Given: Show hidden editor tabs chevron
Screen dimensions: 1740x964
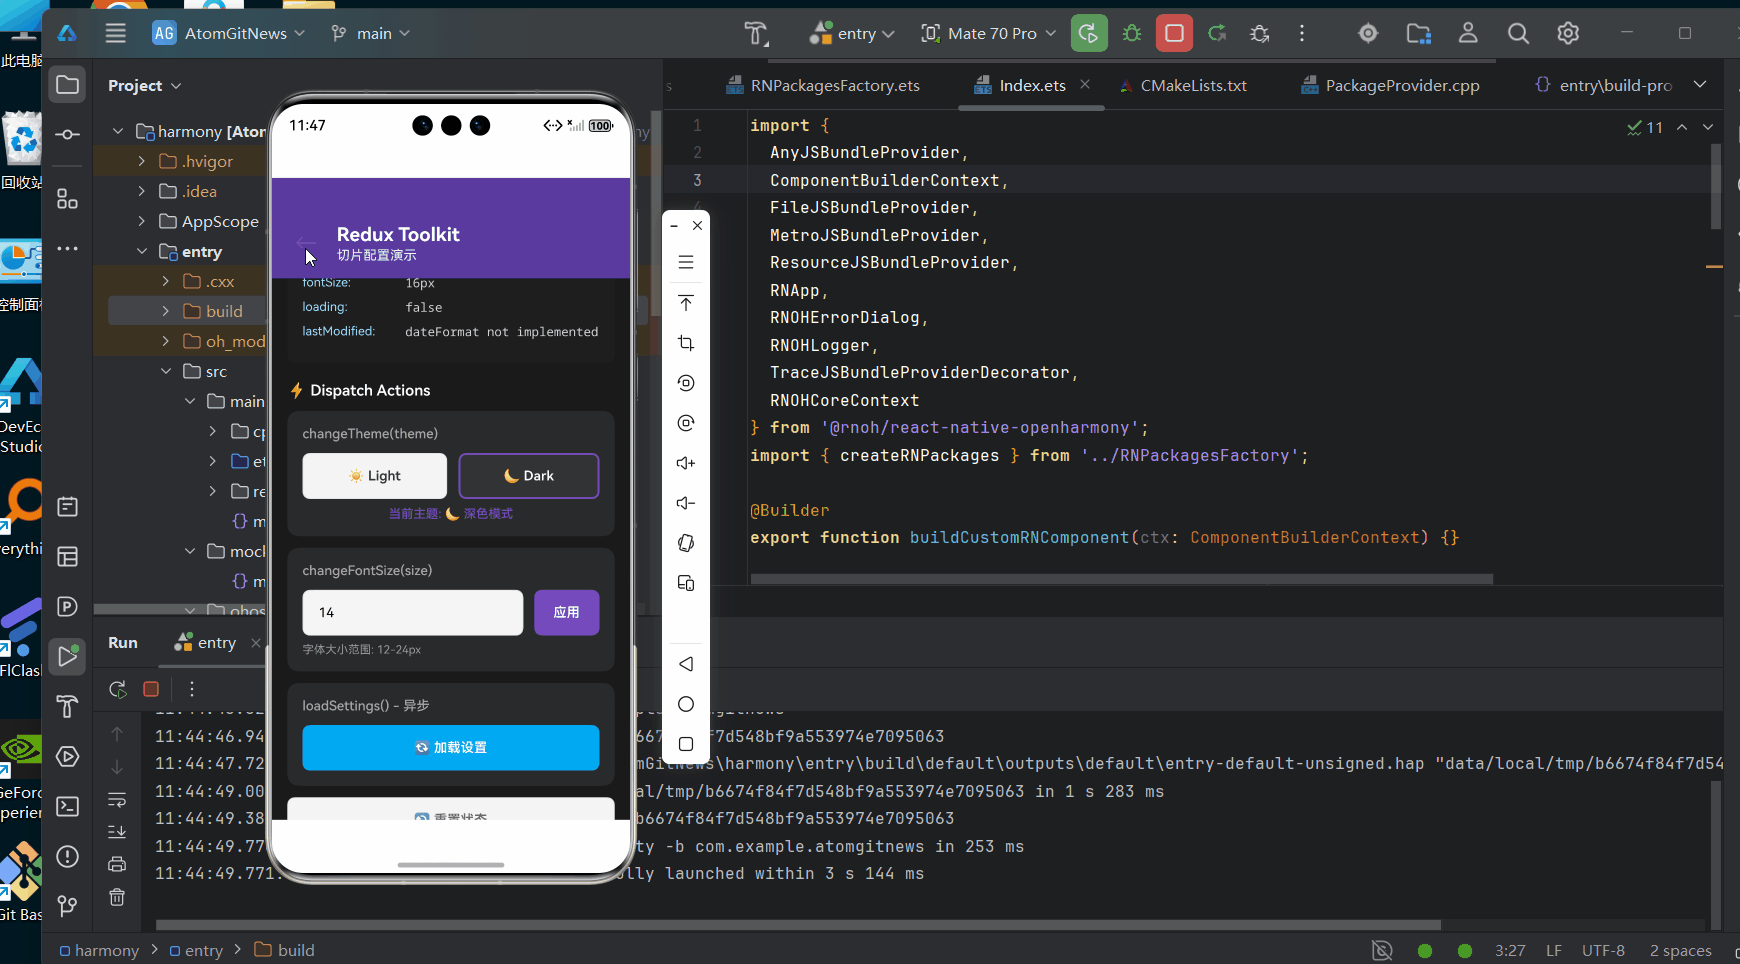Looking at the screenshot, I should pos(1700,85).
